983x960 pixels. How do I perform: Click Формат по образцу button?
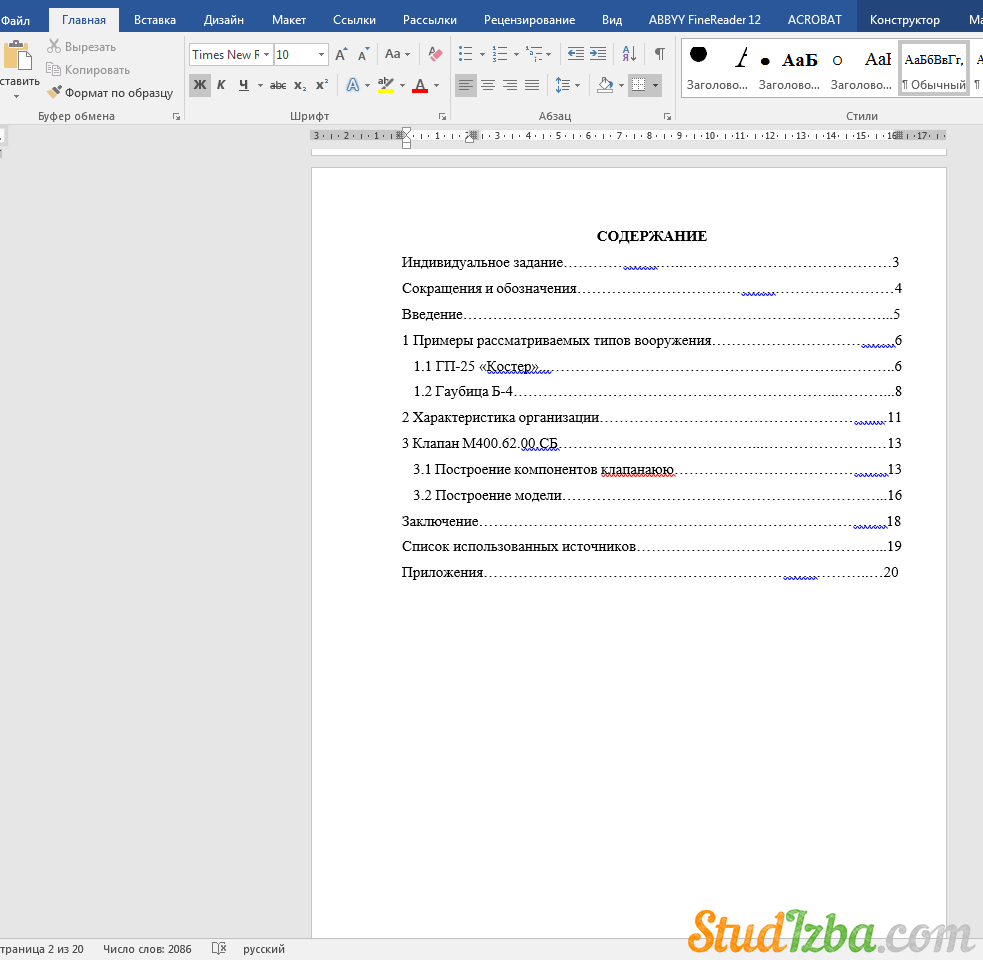(110, 93)
